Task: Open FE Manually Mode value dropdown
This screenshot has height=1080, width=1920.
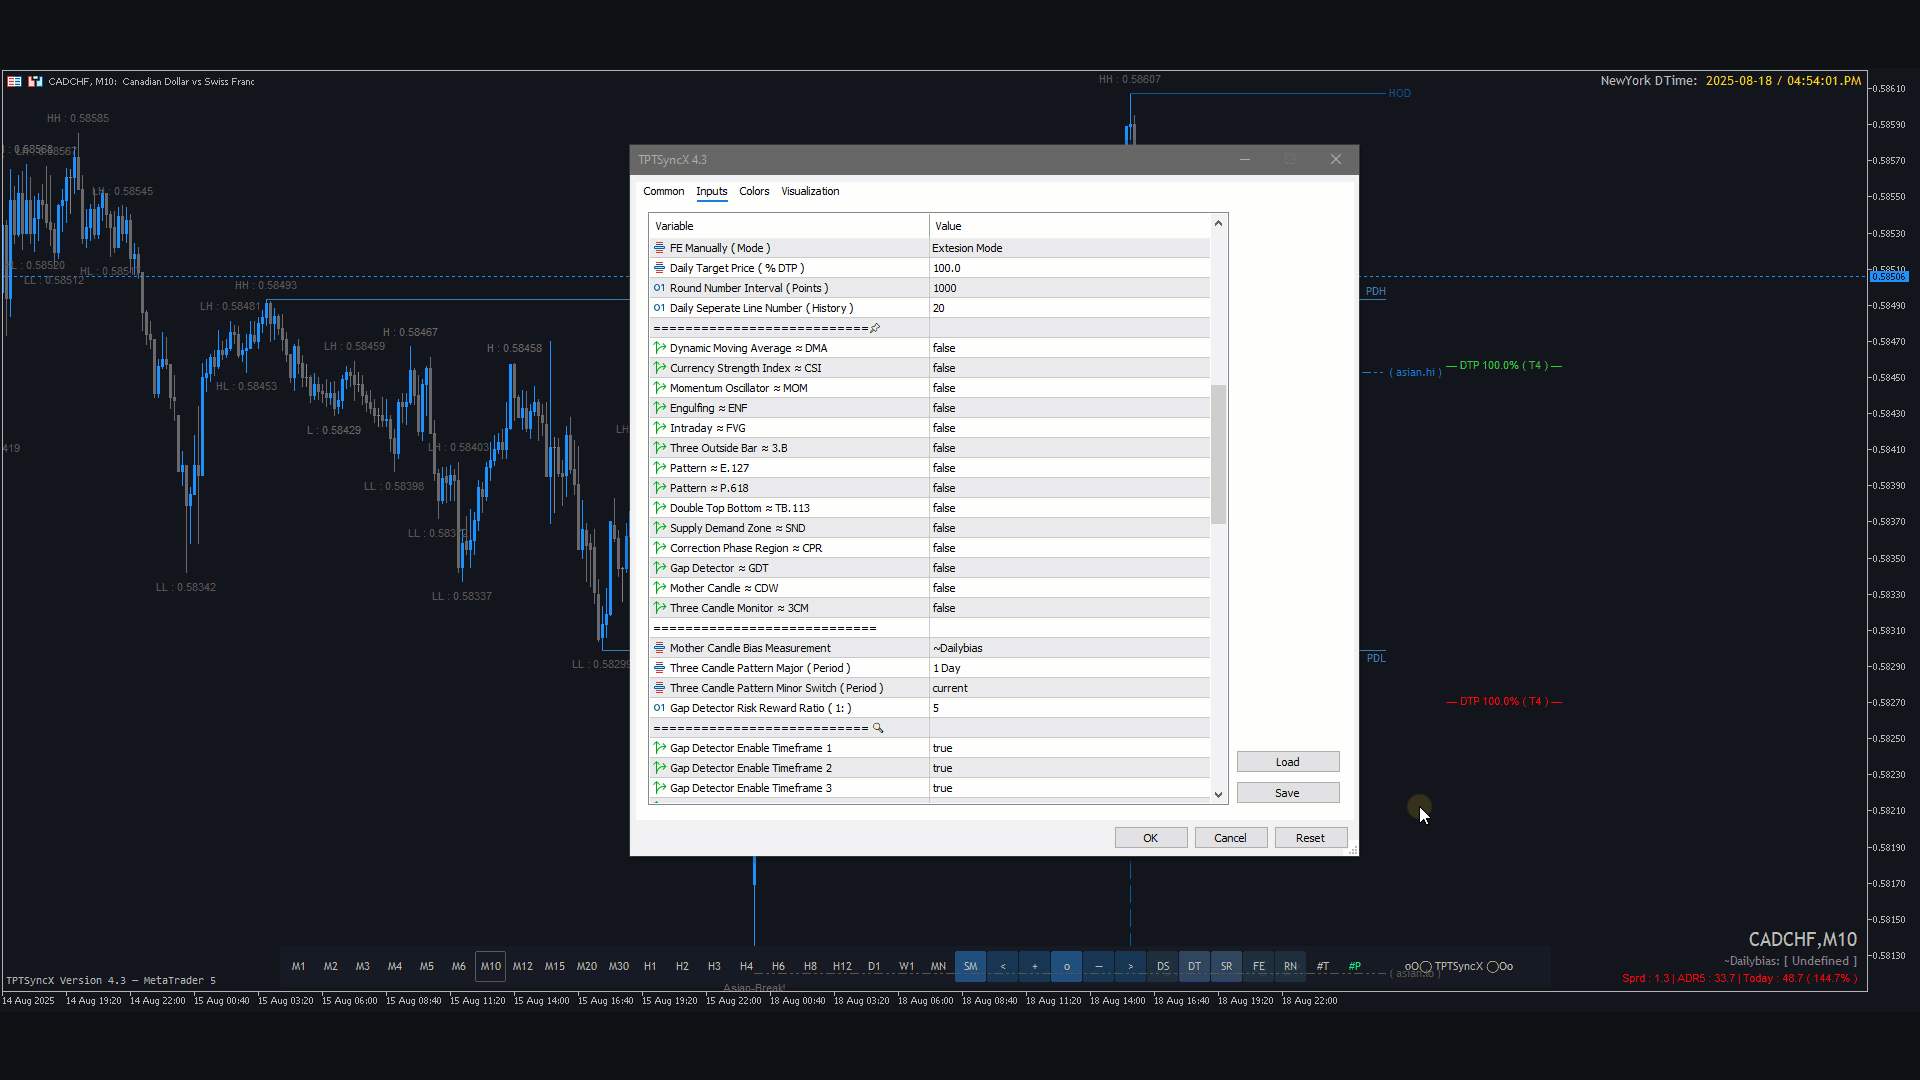Action: tap(1069, 248)
